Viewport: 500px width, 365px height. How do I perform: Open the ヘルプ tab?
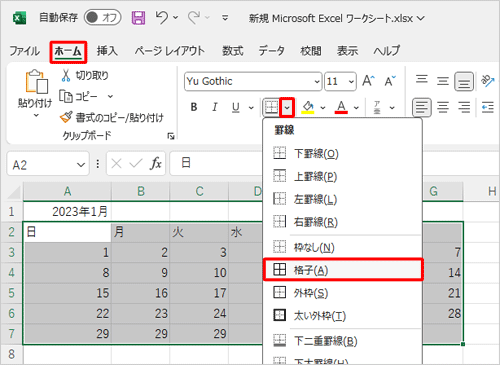point(386,51)
